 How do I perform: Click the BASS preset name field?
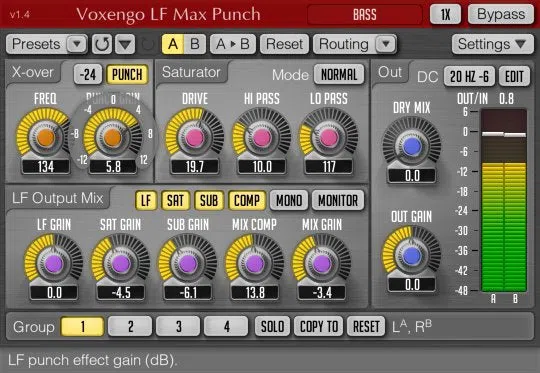tap(365, 15)
